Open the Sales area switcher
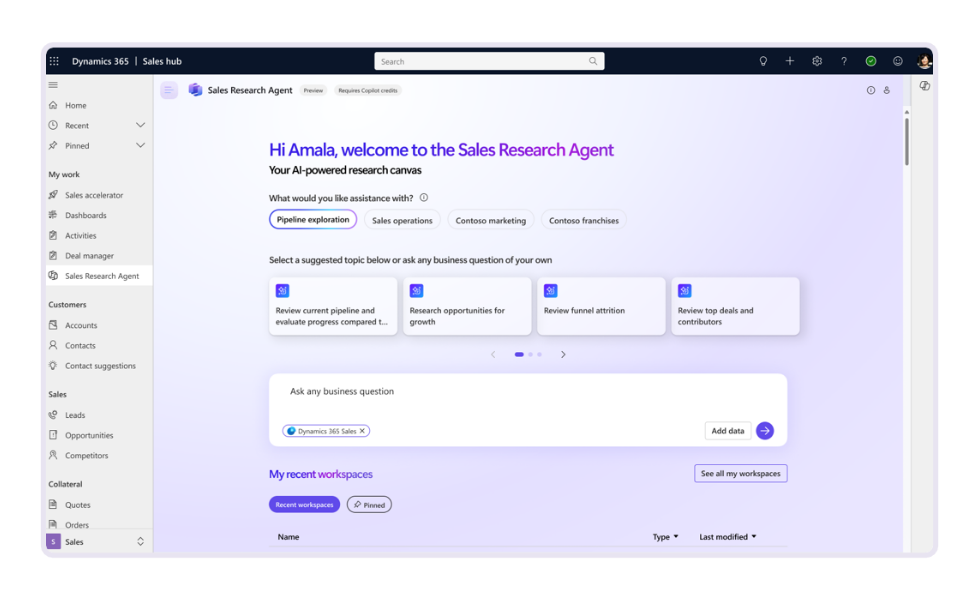Screen dimensions: 960x600 (x=98, y=542)
